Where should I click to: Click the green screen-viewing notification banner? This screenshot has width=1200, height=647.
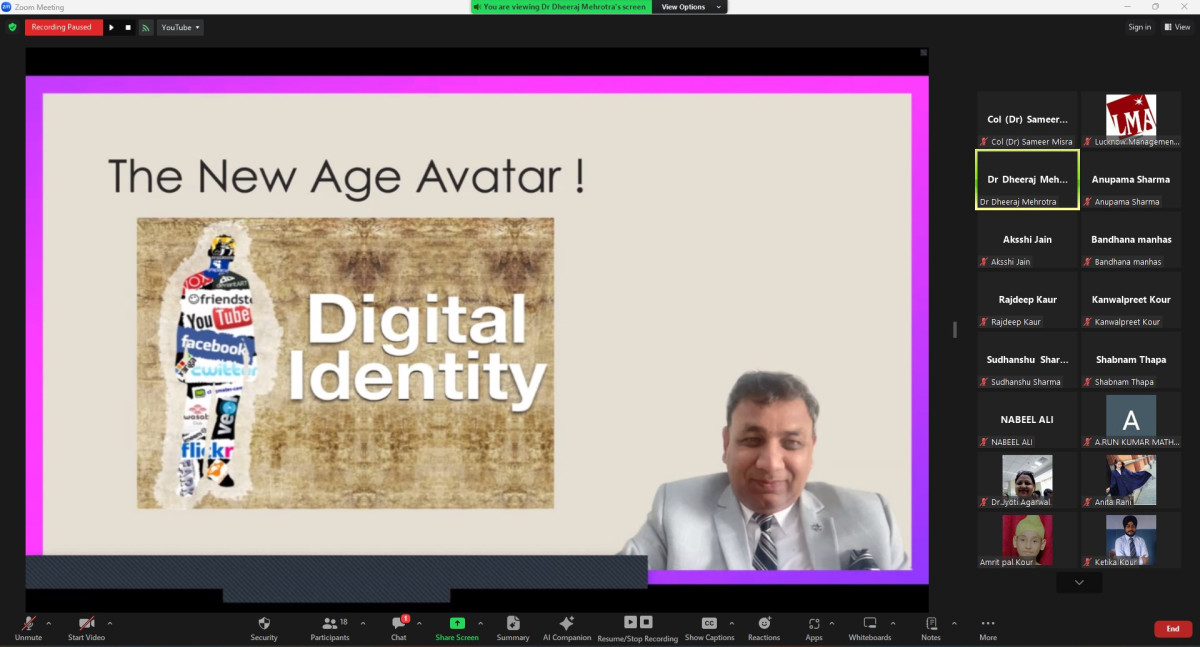(x=561, y=7)
